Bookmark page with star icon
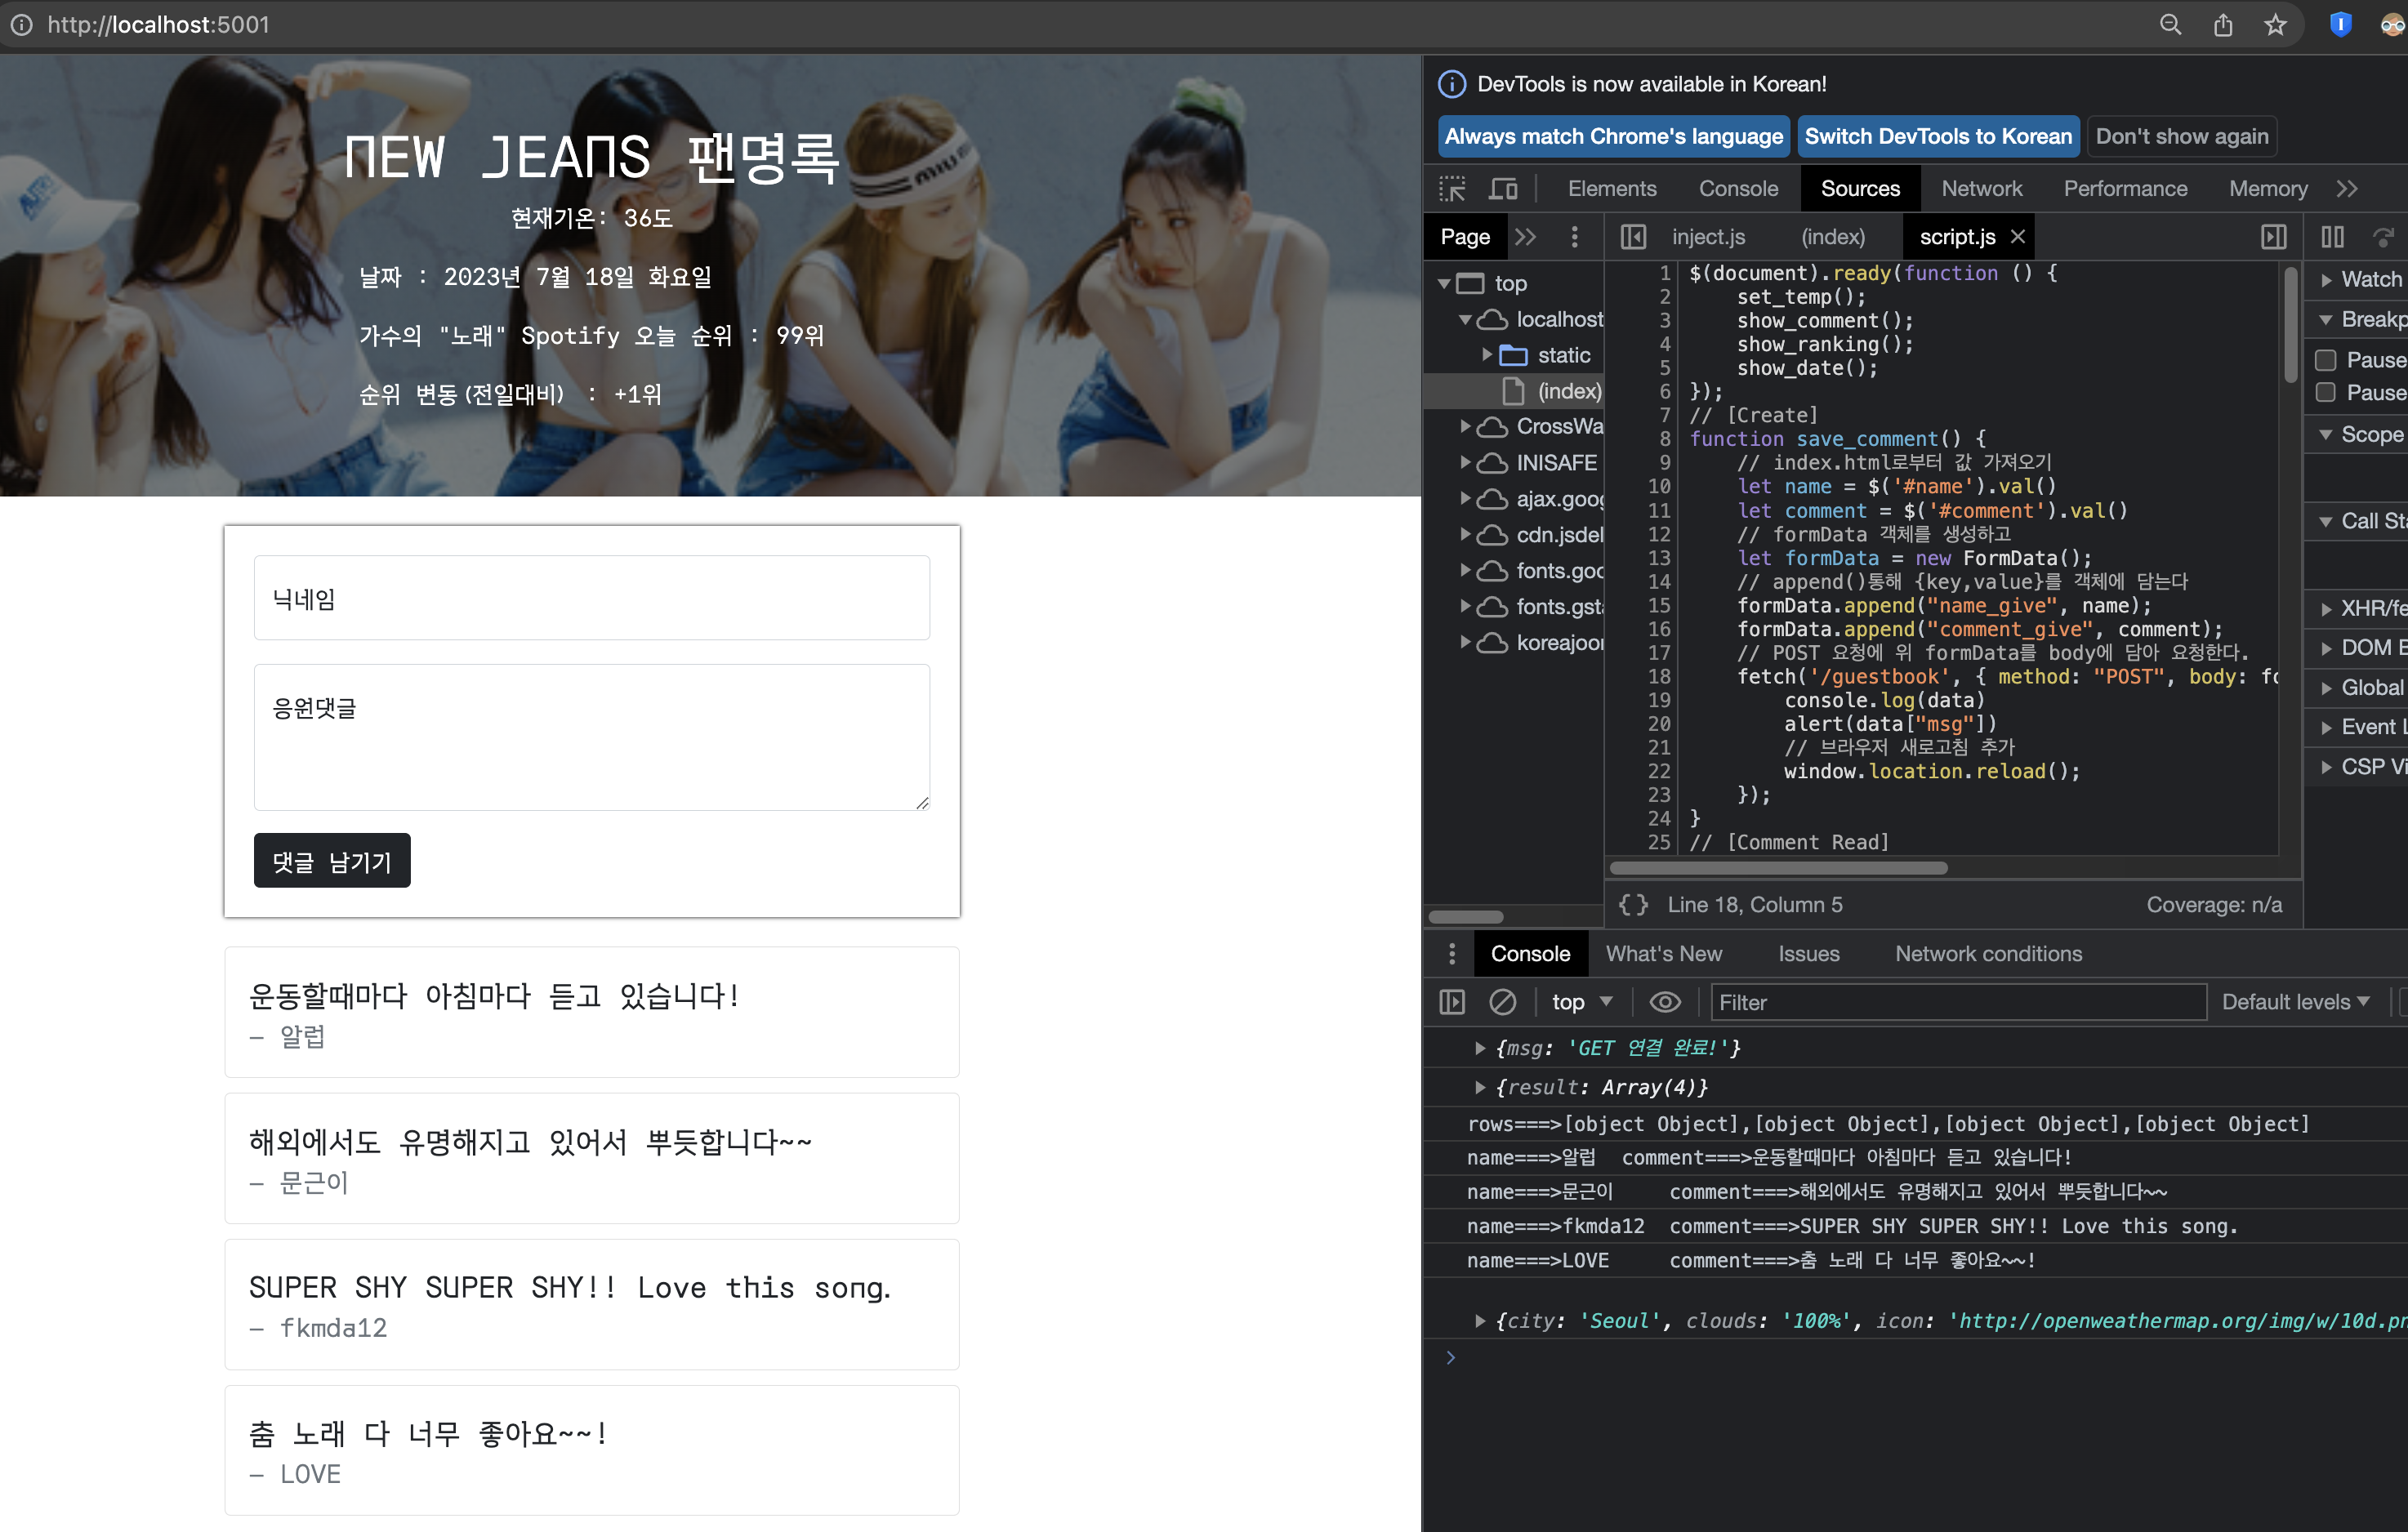The height and width of the screenshot is (1532, 2408). point(2275,25)
